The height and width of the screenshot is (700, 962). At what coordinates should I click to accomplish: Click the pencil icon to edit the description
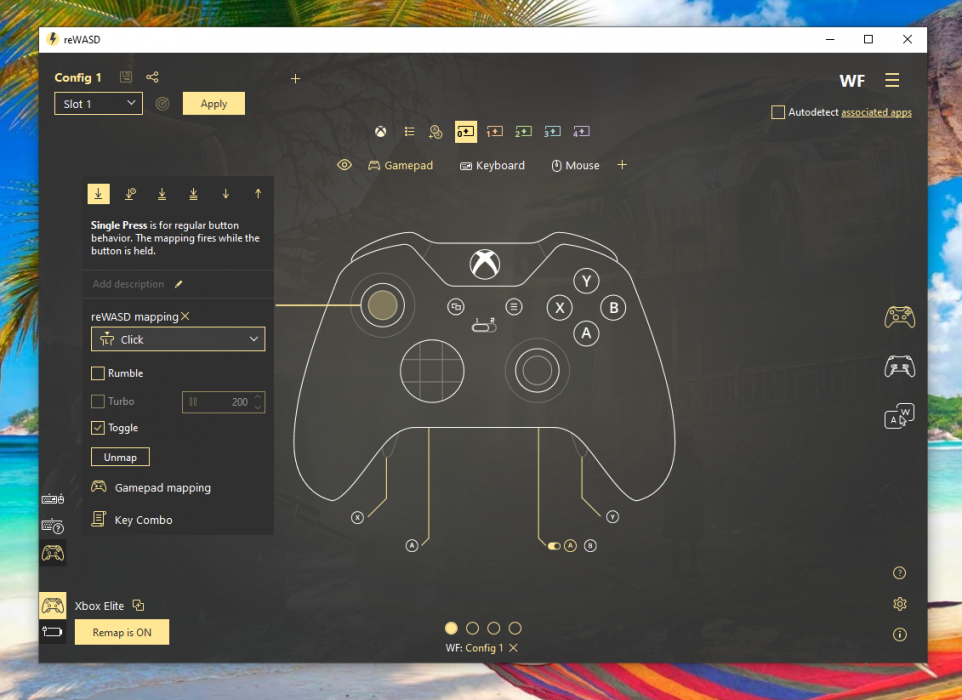(179, 285)
